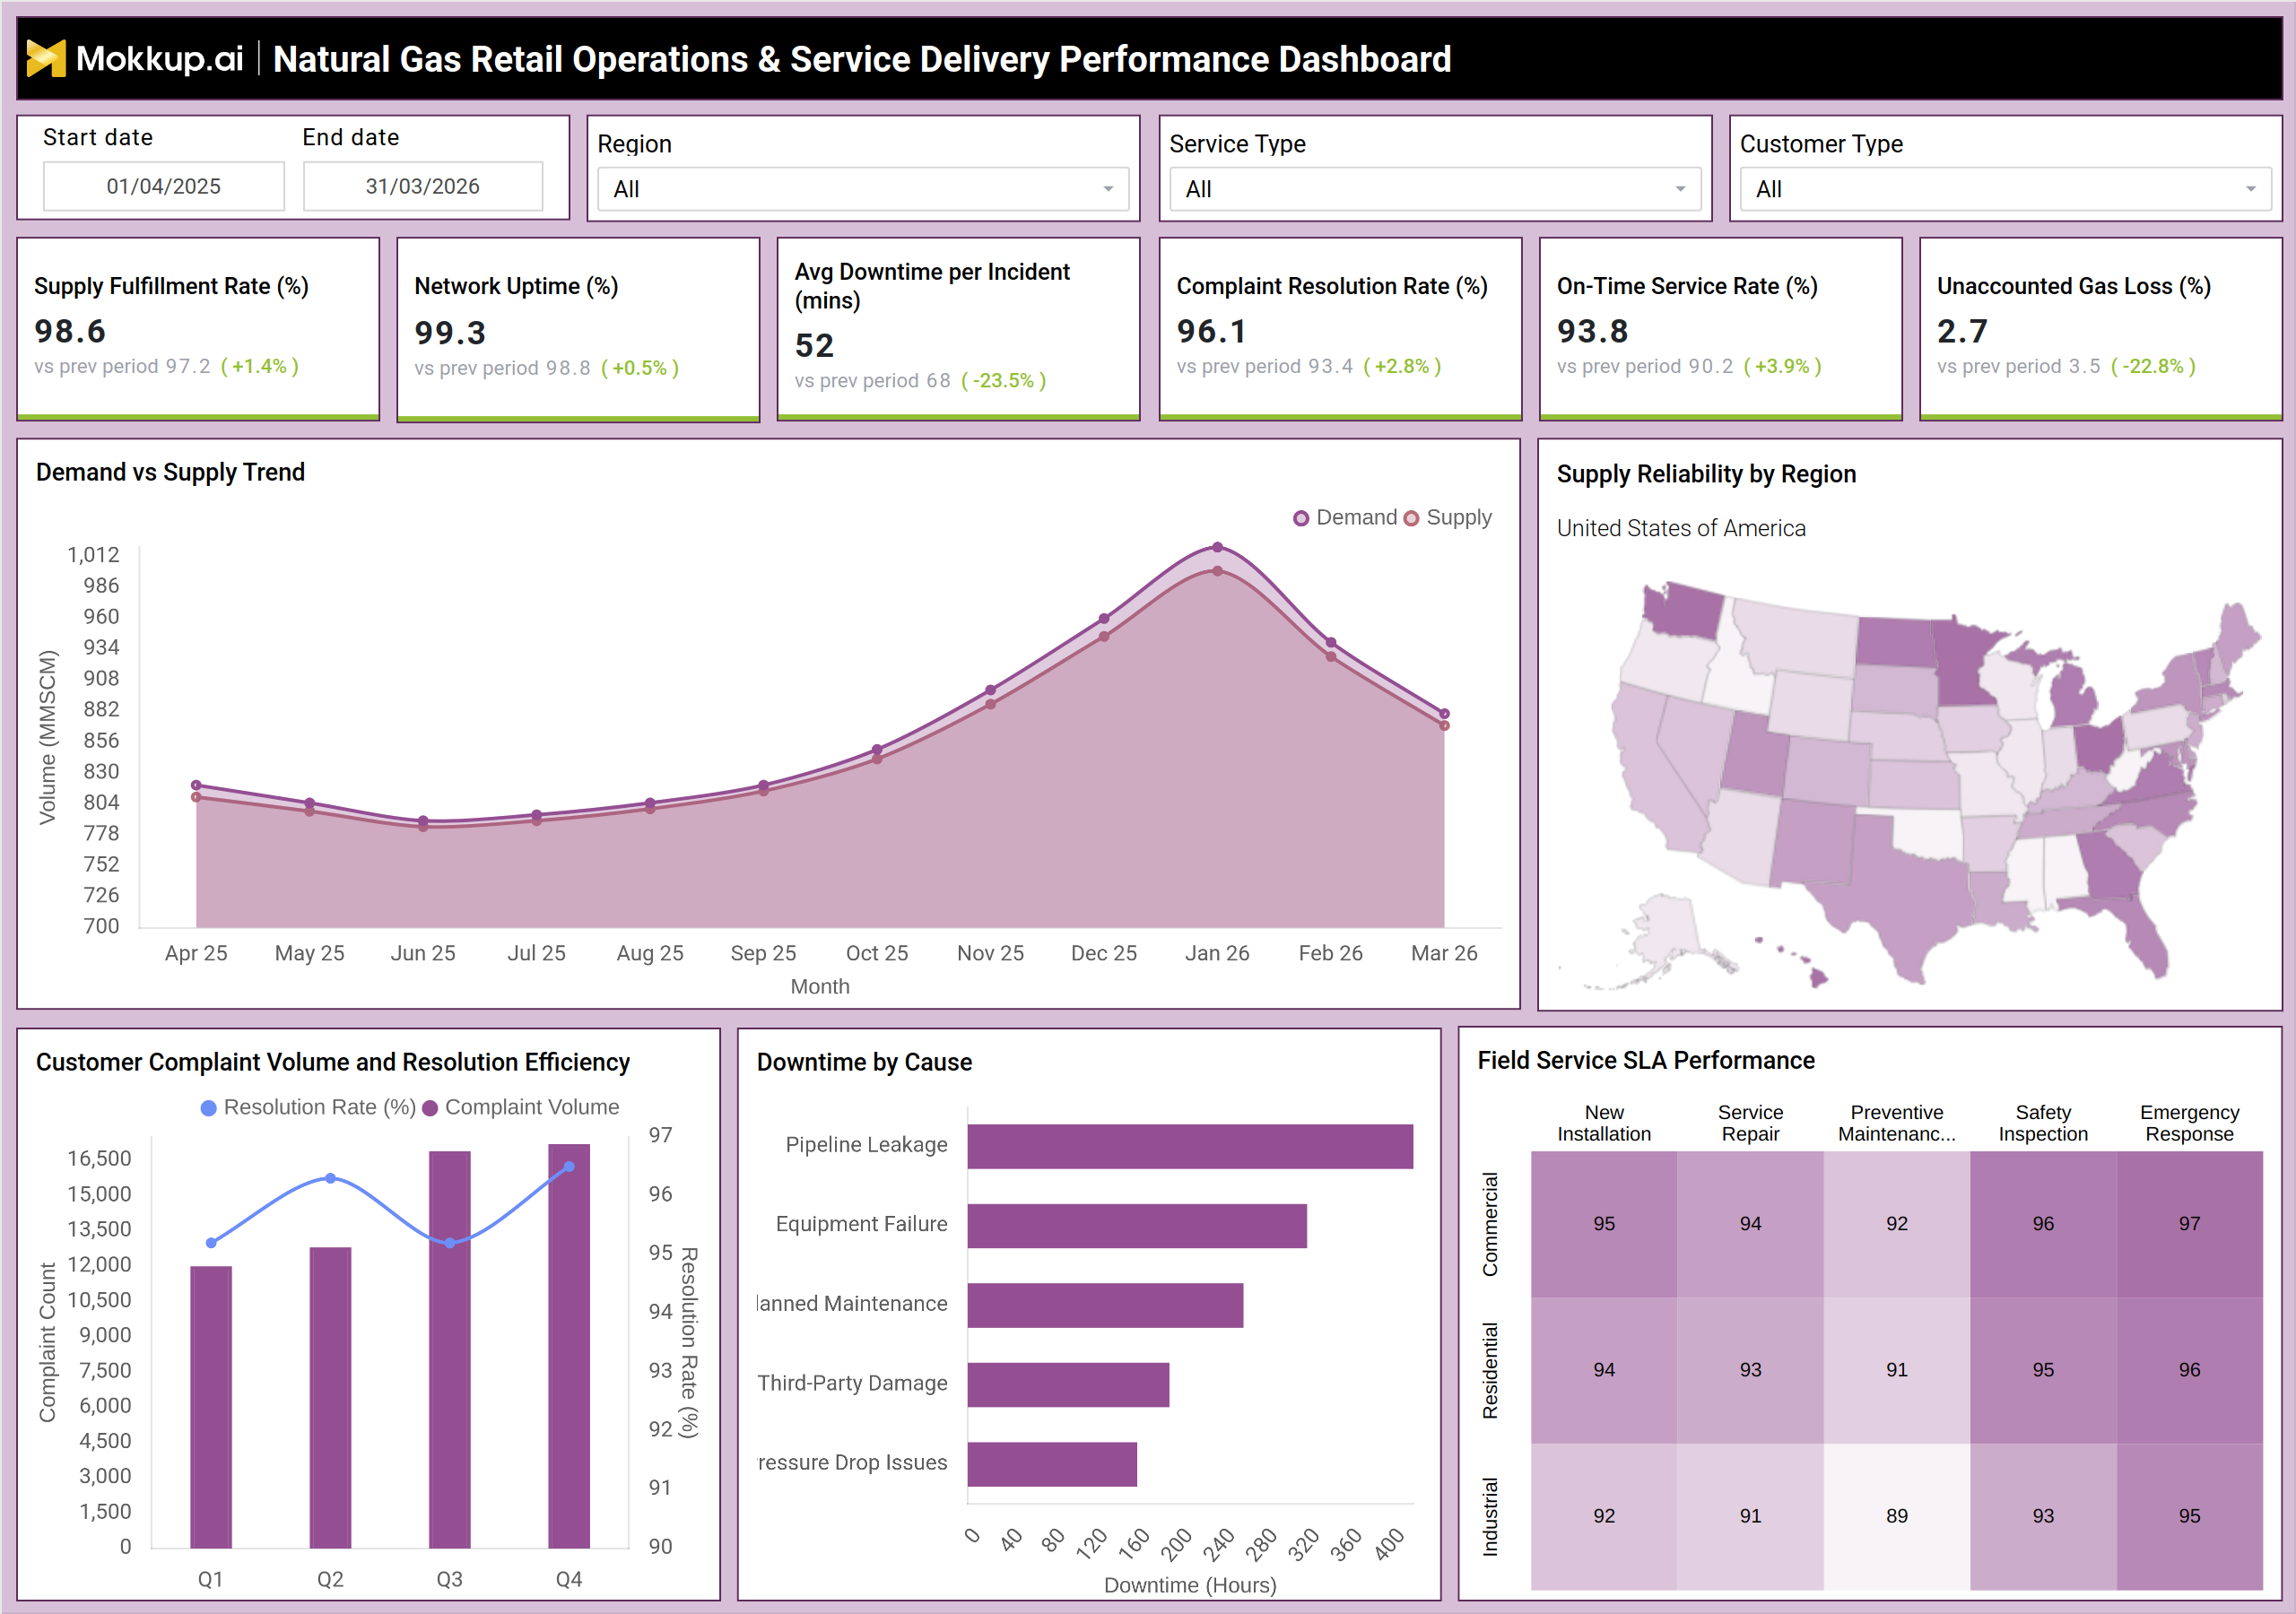The height and width of the screenshot is (1614, 2296).
Task: Click Residential Preventive Maintenance cell 91
Action: click(x=1897, y=1370)
